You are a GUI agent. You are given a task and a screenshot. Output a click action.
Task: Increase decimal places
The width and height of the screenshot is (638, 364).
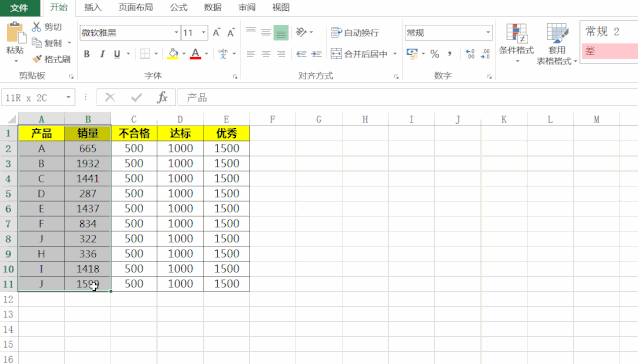(470, 54)
